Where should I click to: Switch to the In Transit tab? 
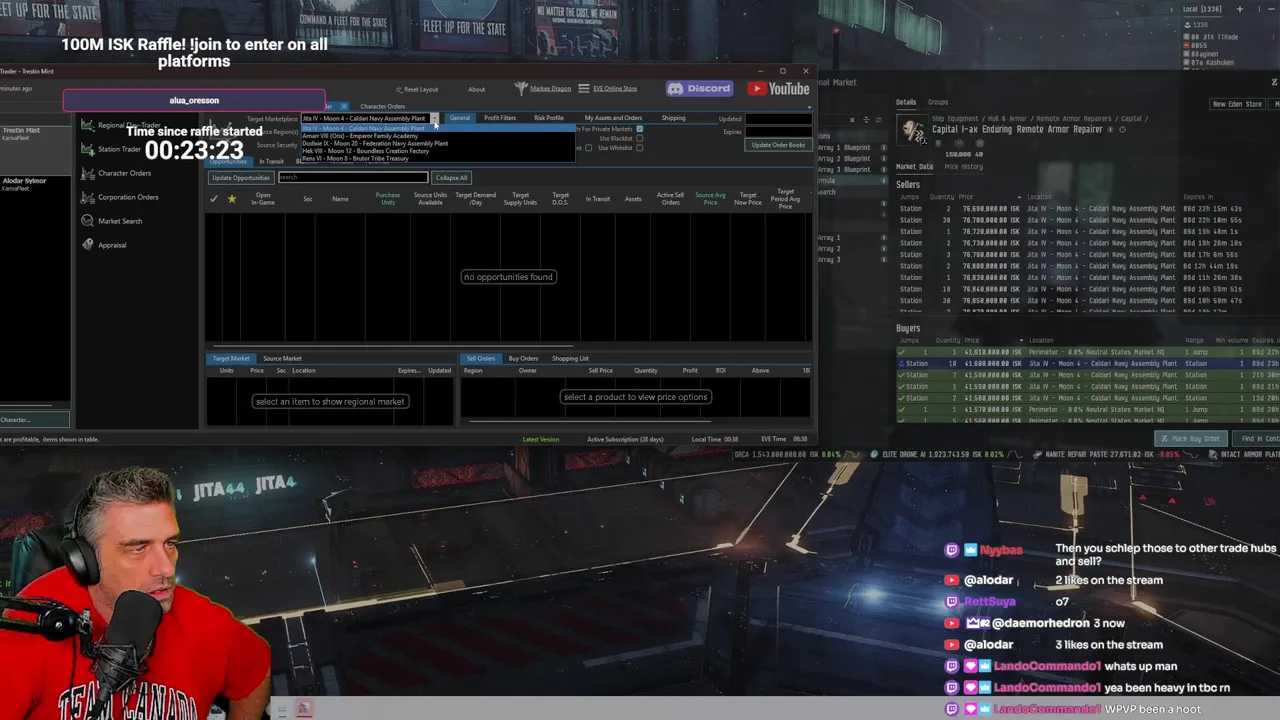pyautogui.click(x=272, y=161)
